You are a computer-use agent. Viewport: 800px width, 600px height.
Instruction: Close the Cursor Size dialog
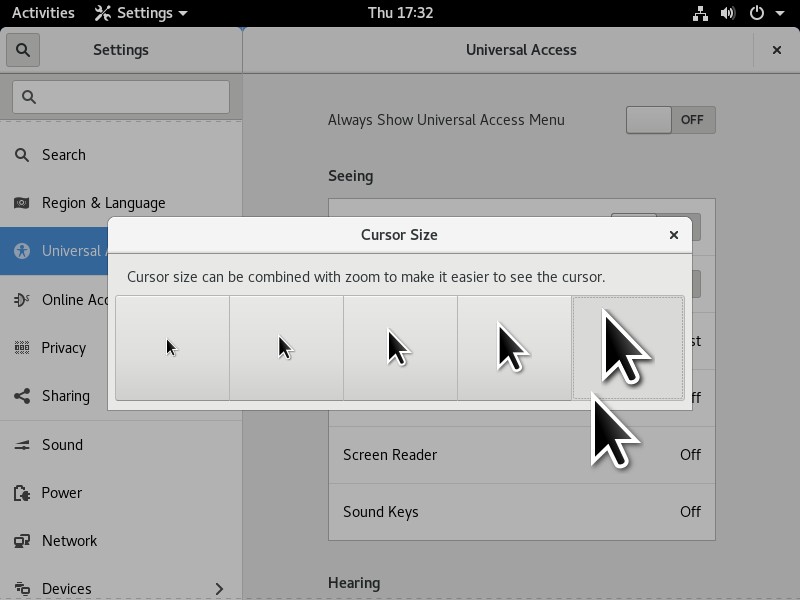[x=674, y=235]
